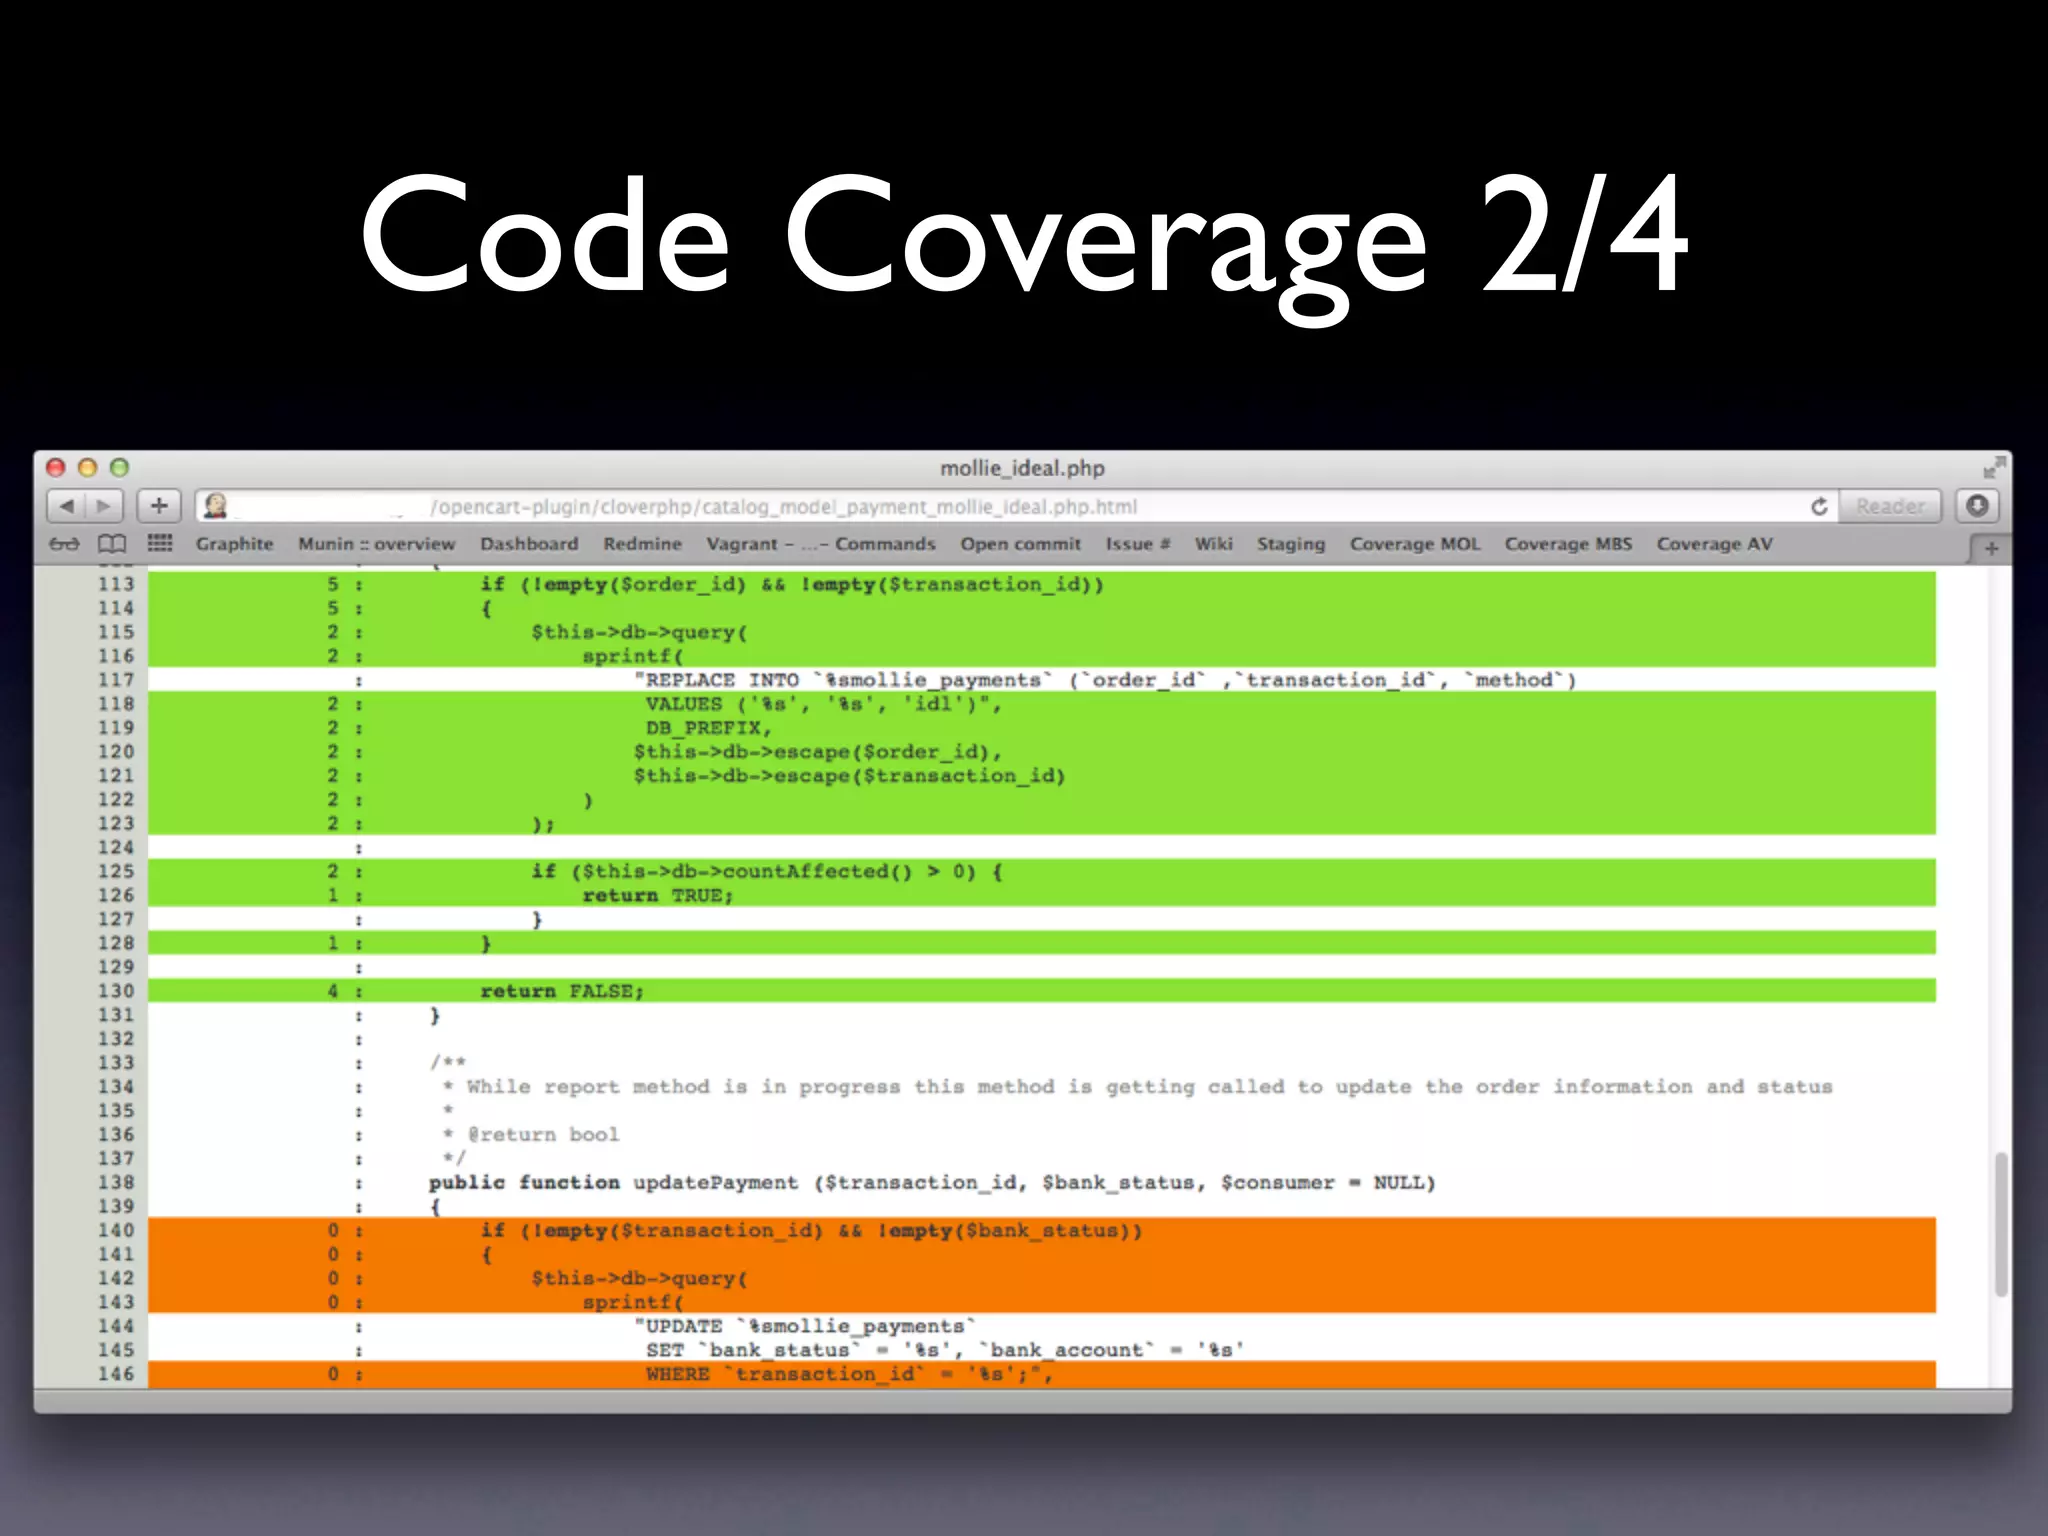The height and width of the screenshot is (1536, 2048).
Task: Click the Reader button
Action: pyautogui.click(x=1890, y=506)
